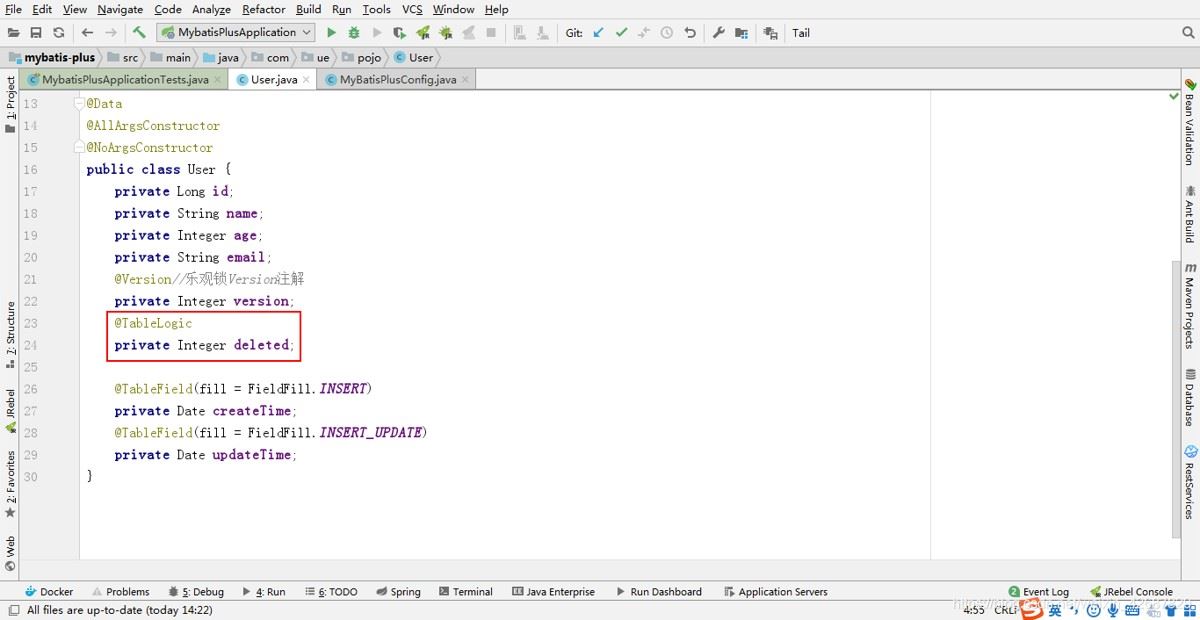
Task: Open settings via the wrench icon
Action: pyautogui.click(x=718, y=33)
